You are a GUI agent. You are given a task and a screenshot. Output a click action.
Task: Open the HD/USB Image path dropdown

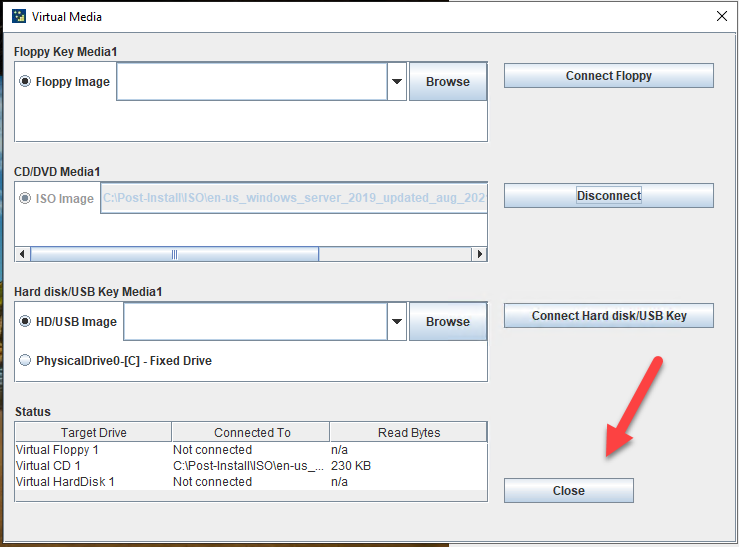click(x=397, y=322)
